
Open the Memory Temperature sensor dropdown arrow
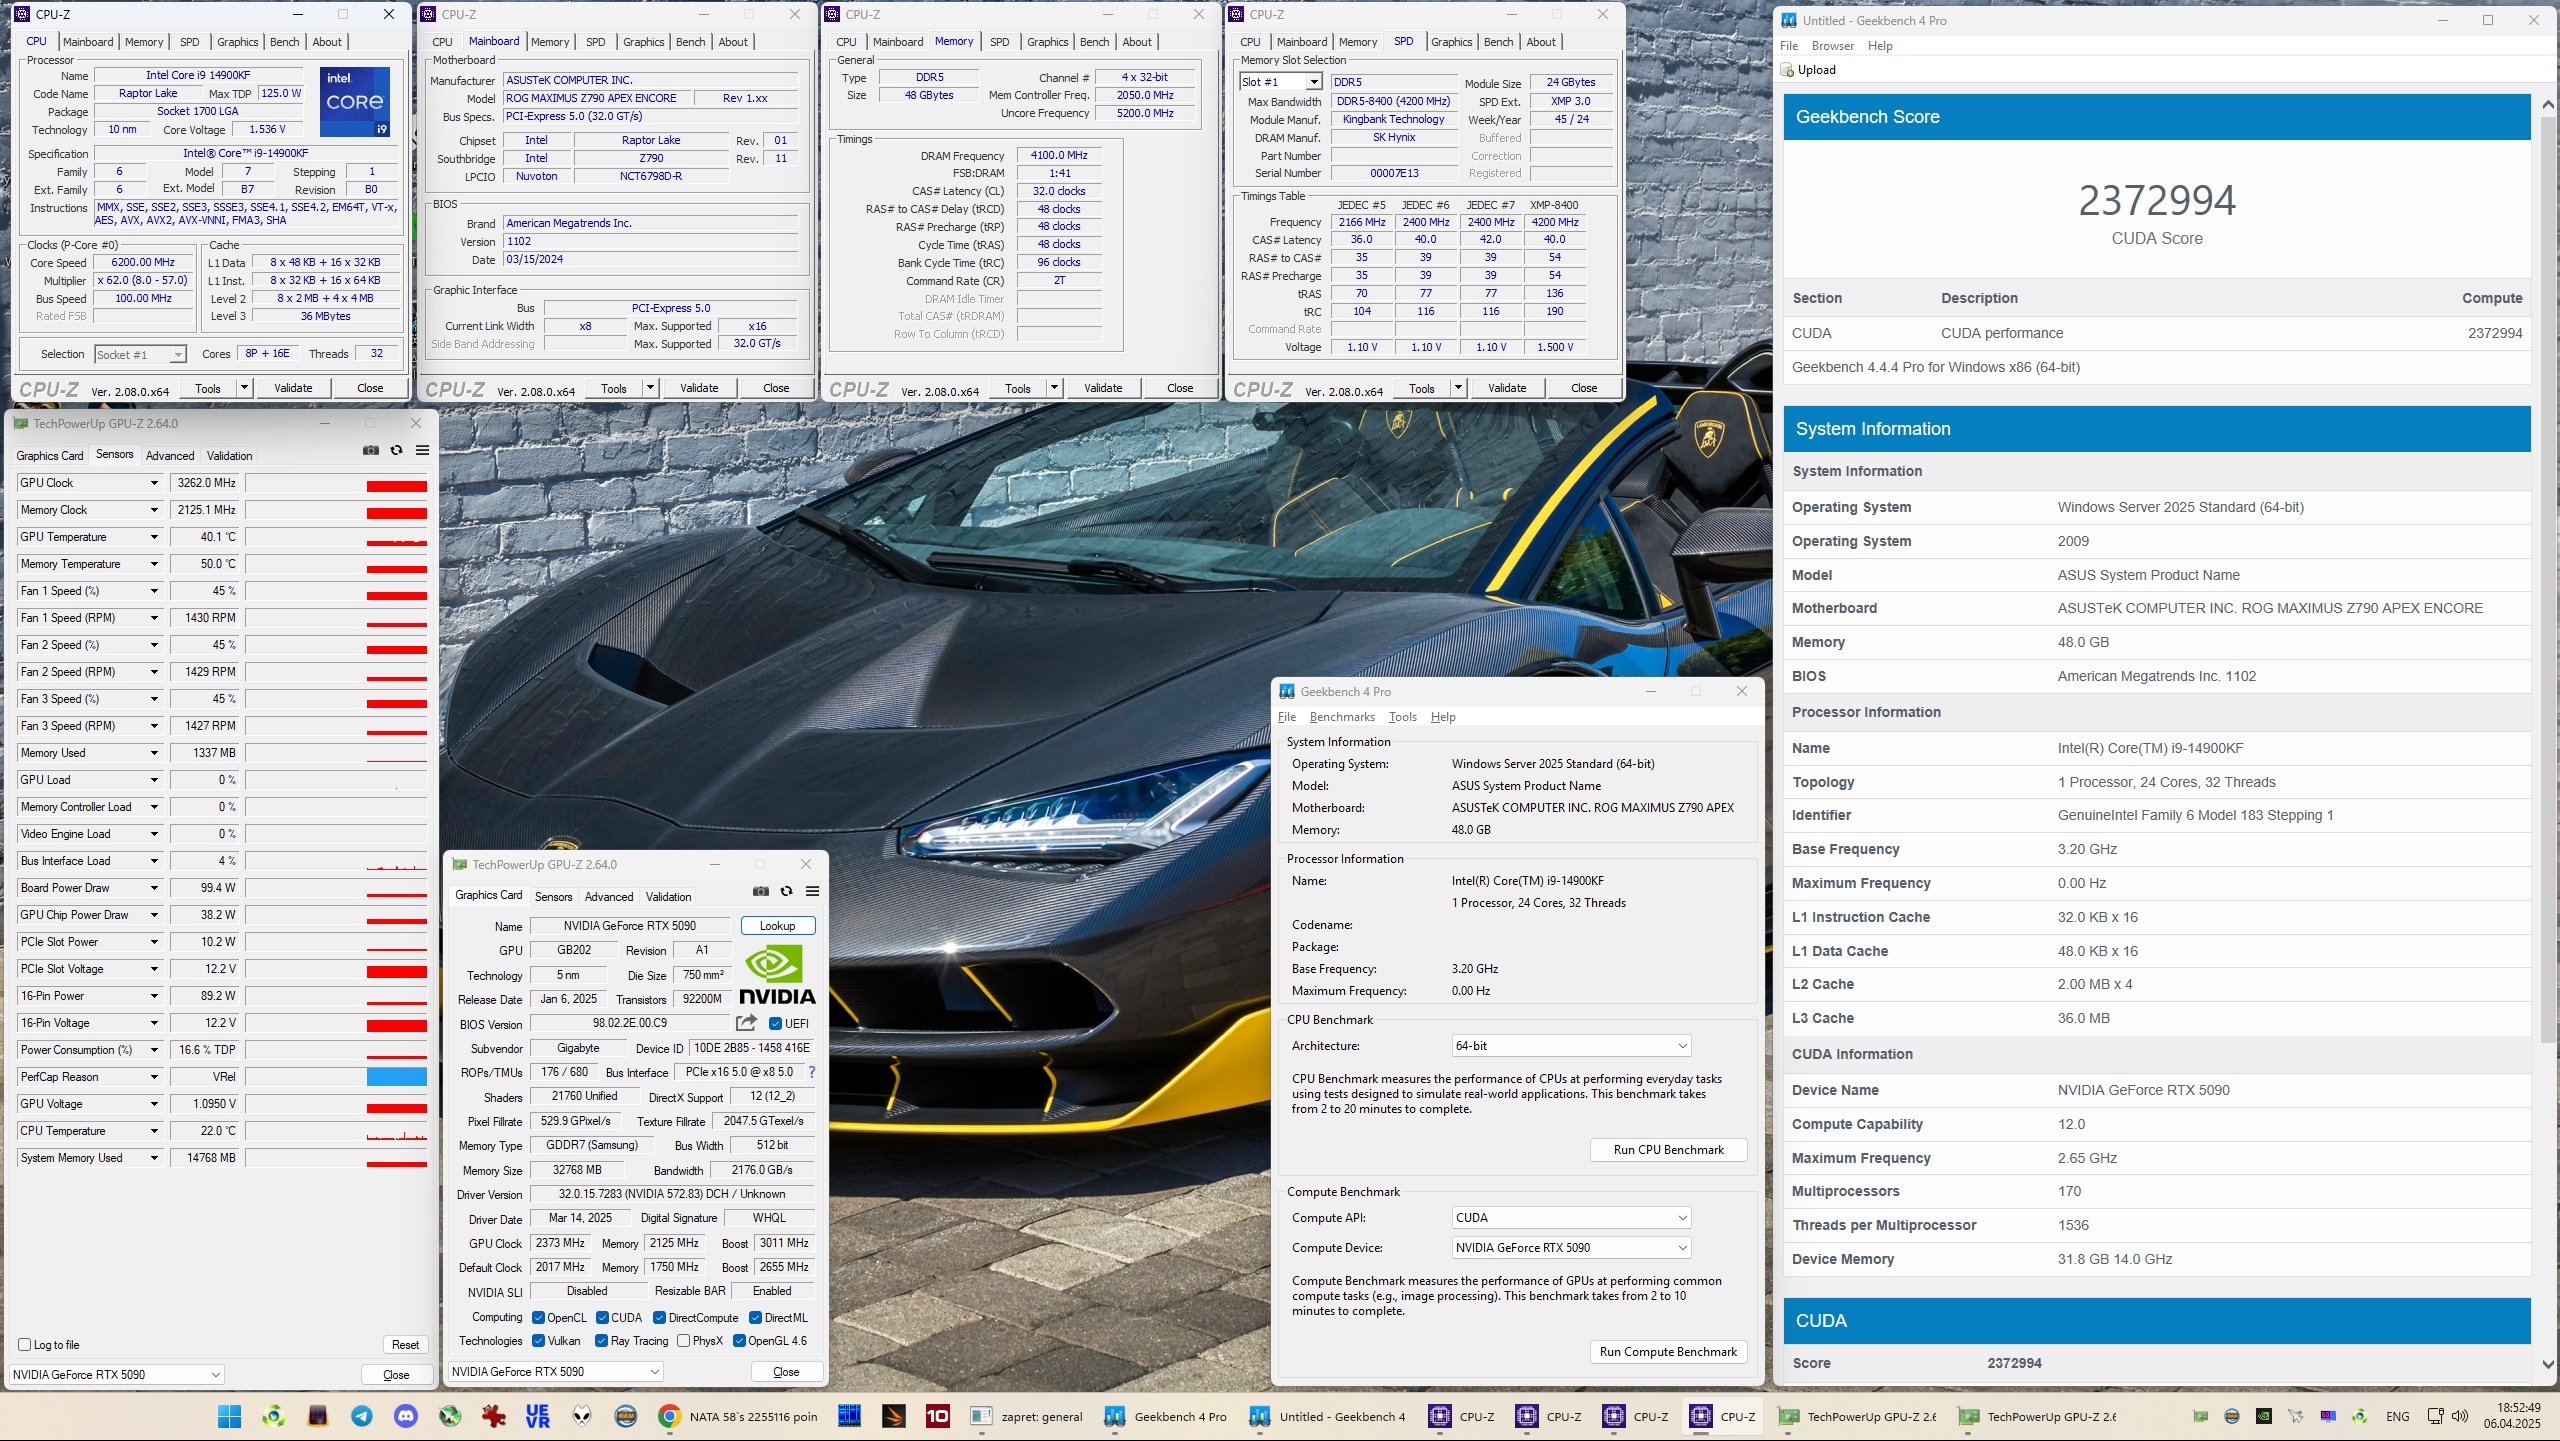point(154,564)
